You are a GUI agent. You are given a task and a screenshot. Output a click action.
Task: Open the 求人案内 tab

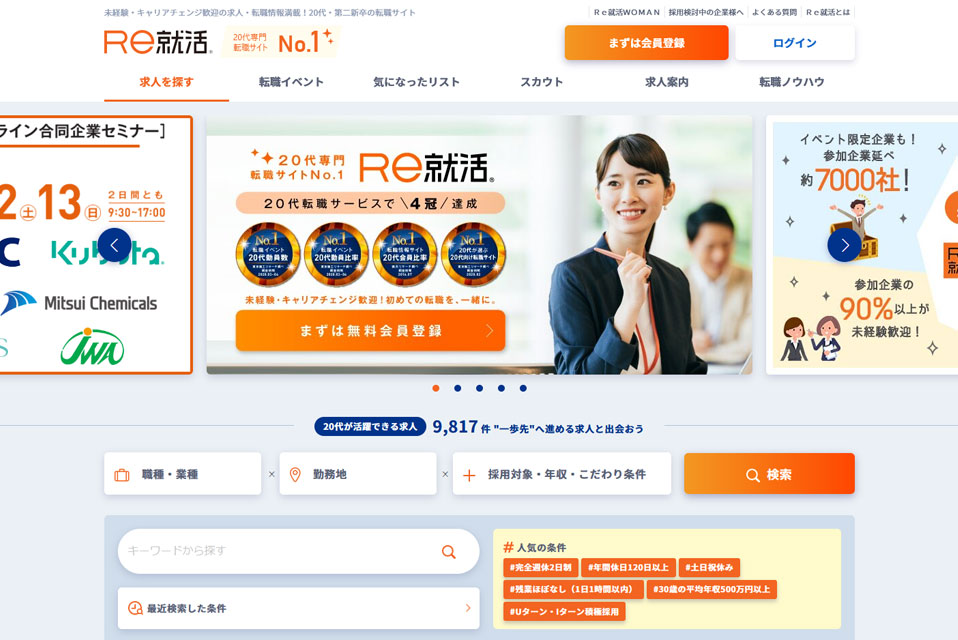667,82
